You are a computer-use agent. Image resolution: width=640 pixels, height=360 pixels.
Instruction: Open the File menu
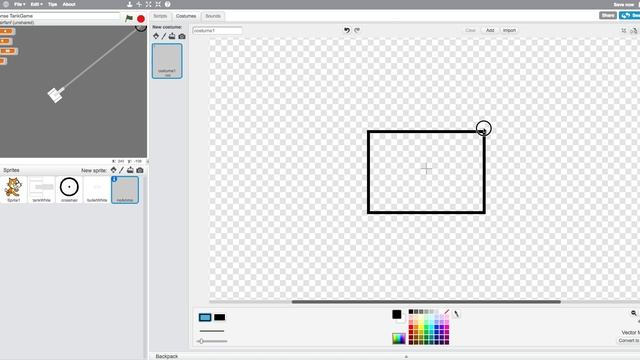[x=19, y=4]
